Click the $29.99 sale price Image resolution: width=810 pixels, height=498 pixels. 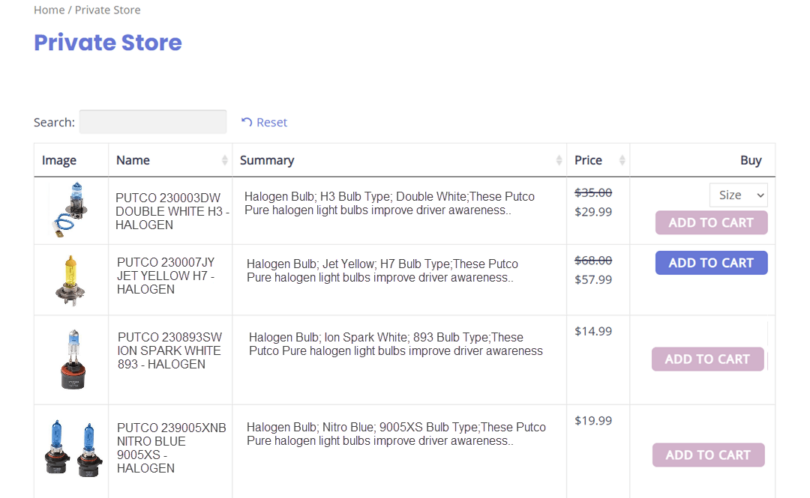click(593, 212)
